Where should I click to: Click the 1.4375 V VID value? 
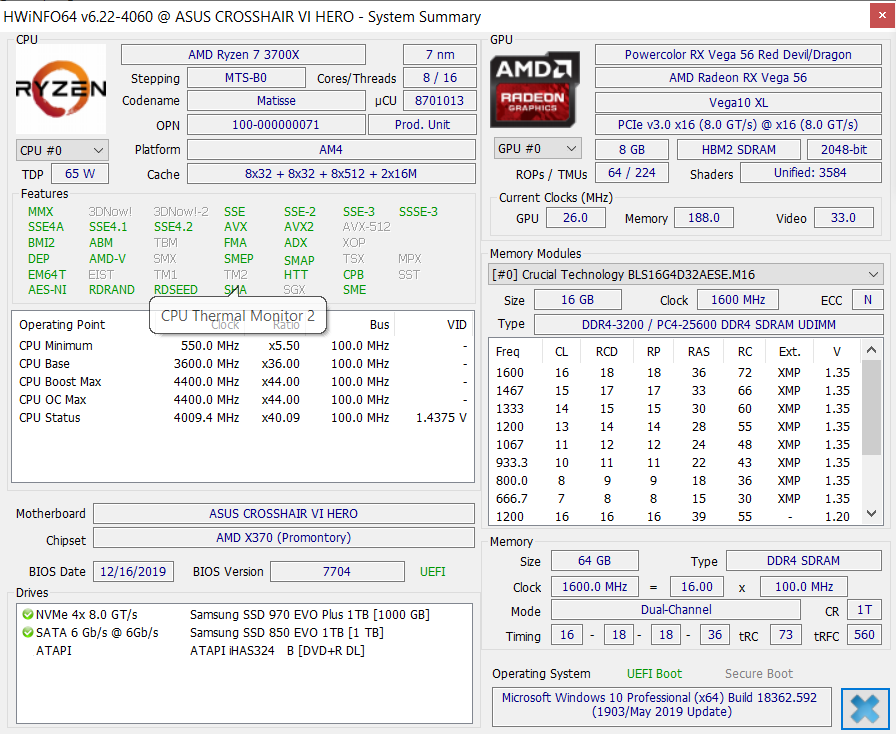(441, 418)
